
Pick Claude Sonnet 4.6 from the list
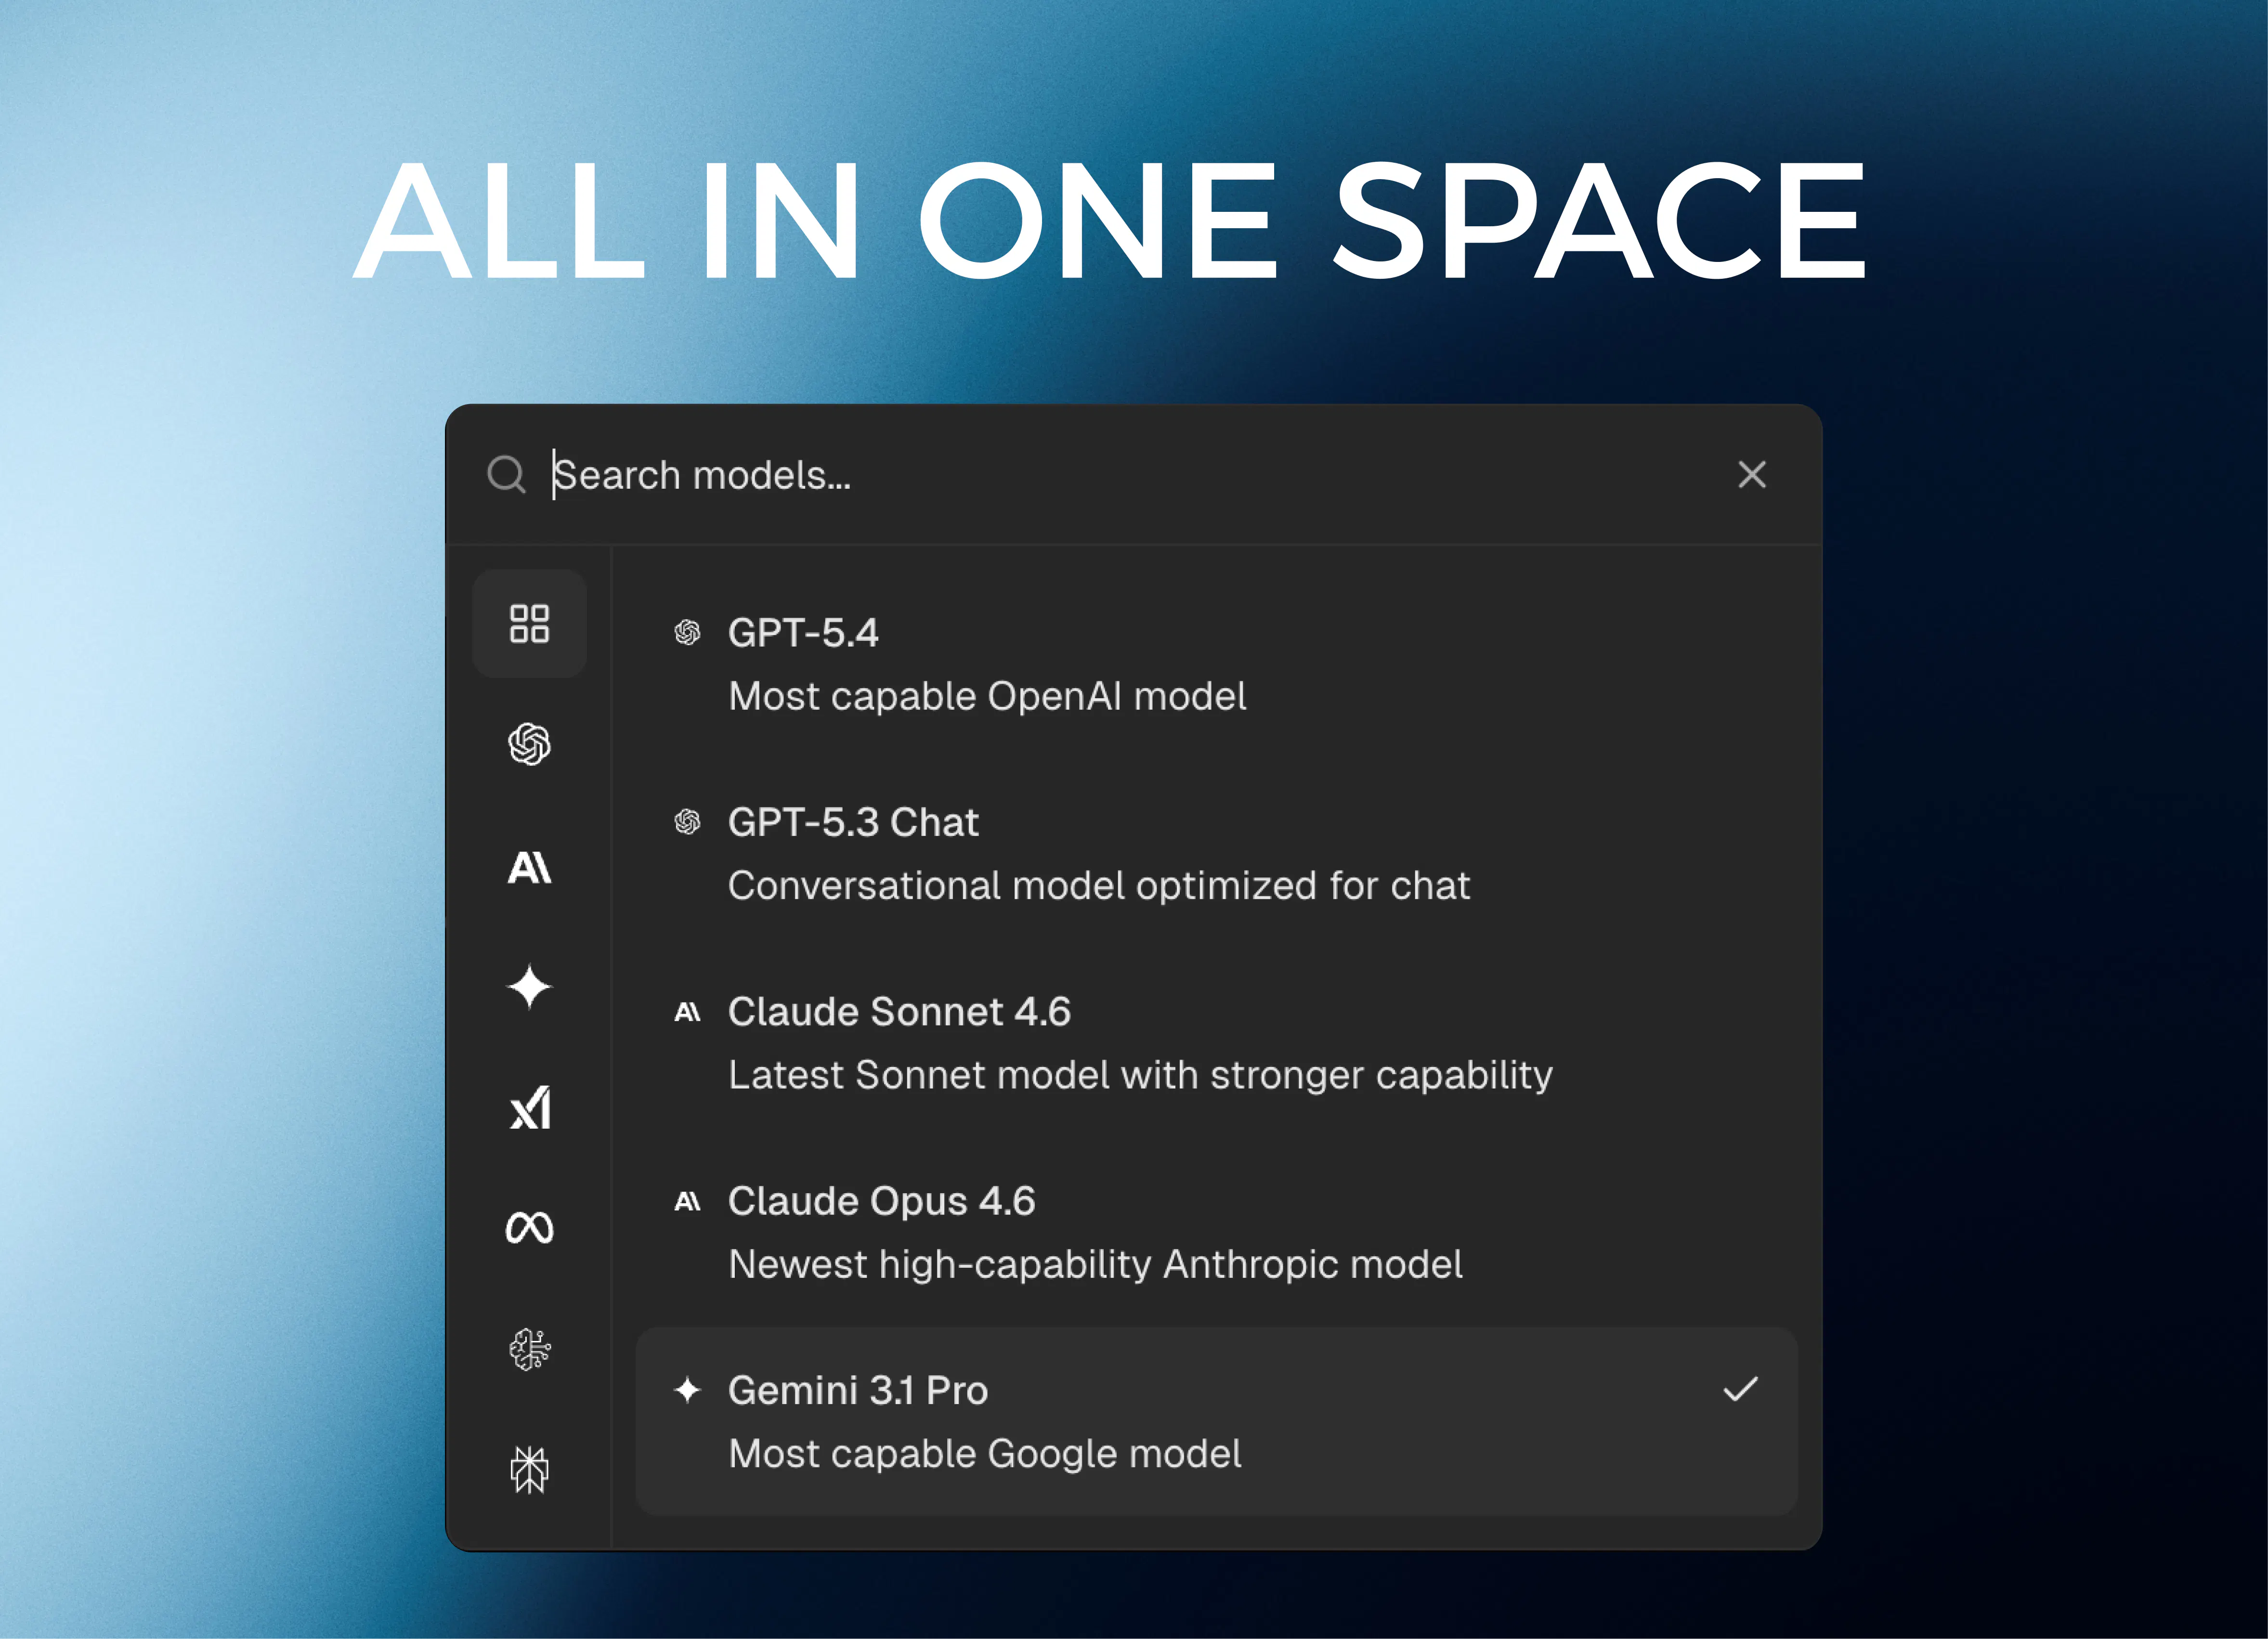[x=1217, y=1043]
